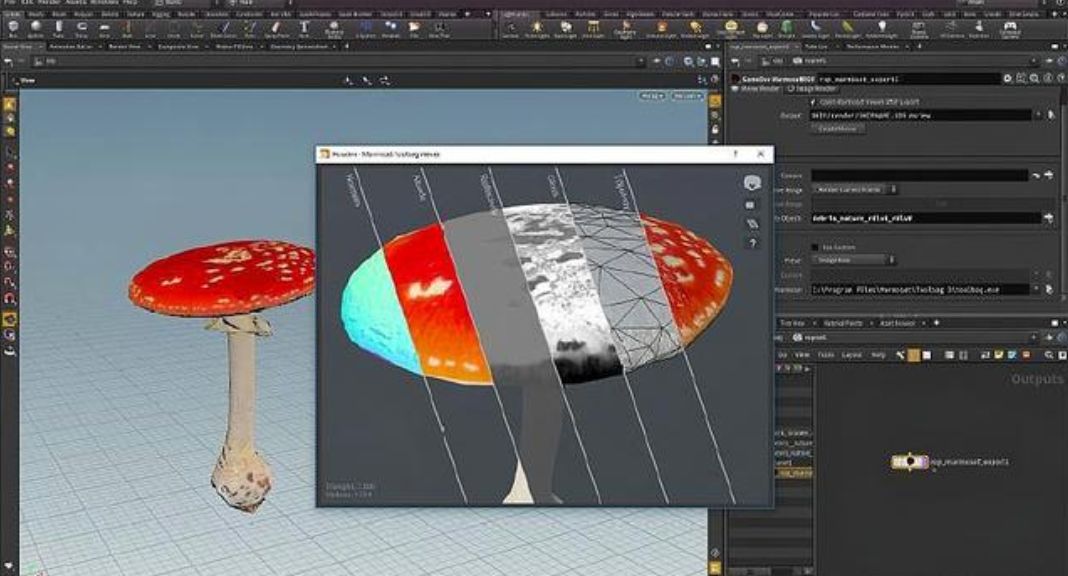The height and width of the screenshot is (576, 1068).
Task: Select the Torus shelf tool
Action: click(82, 28)
